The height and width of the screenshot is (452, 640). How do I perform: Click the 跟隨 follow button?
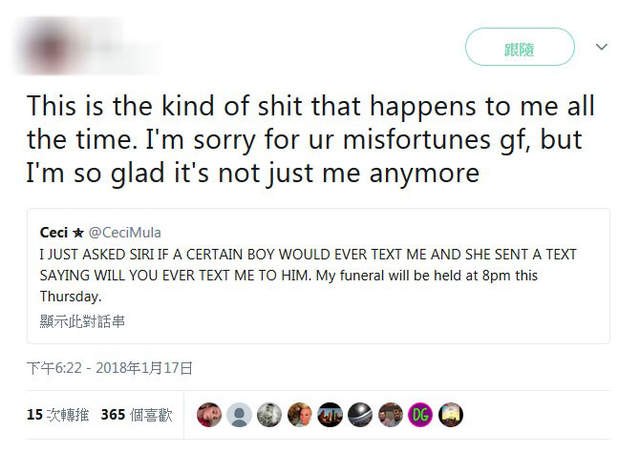pyautogui.click(x=520, y=47)
